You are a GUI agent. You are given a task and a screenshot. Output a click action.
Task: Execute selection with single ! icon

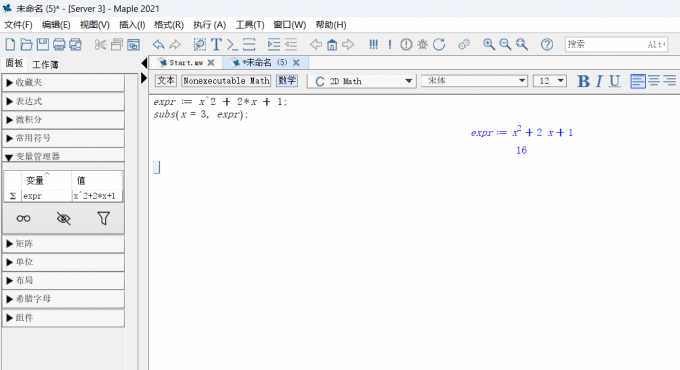click(390, 44)
